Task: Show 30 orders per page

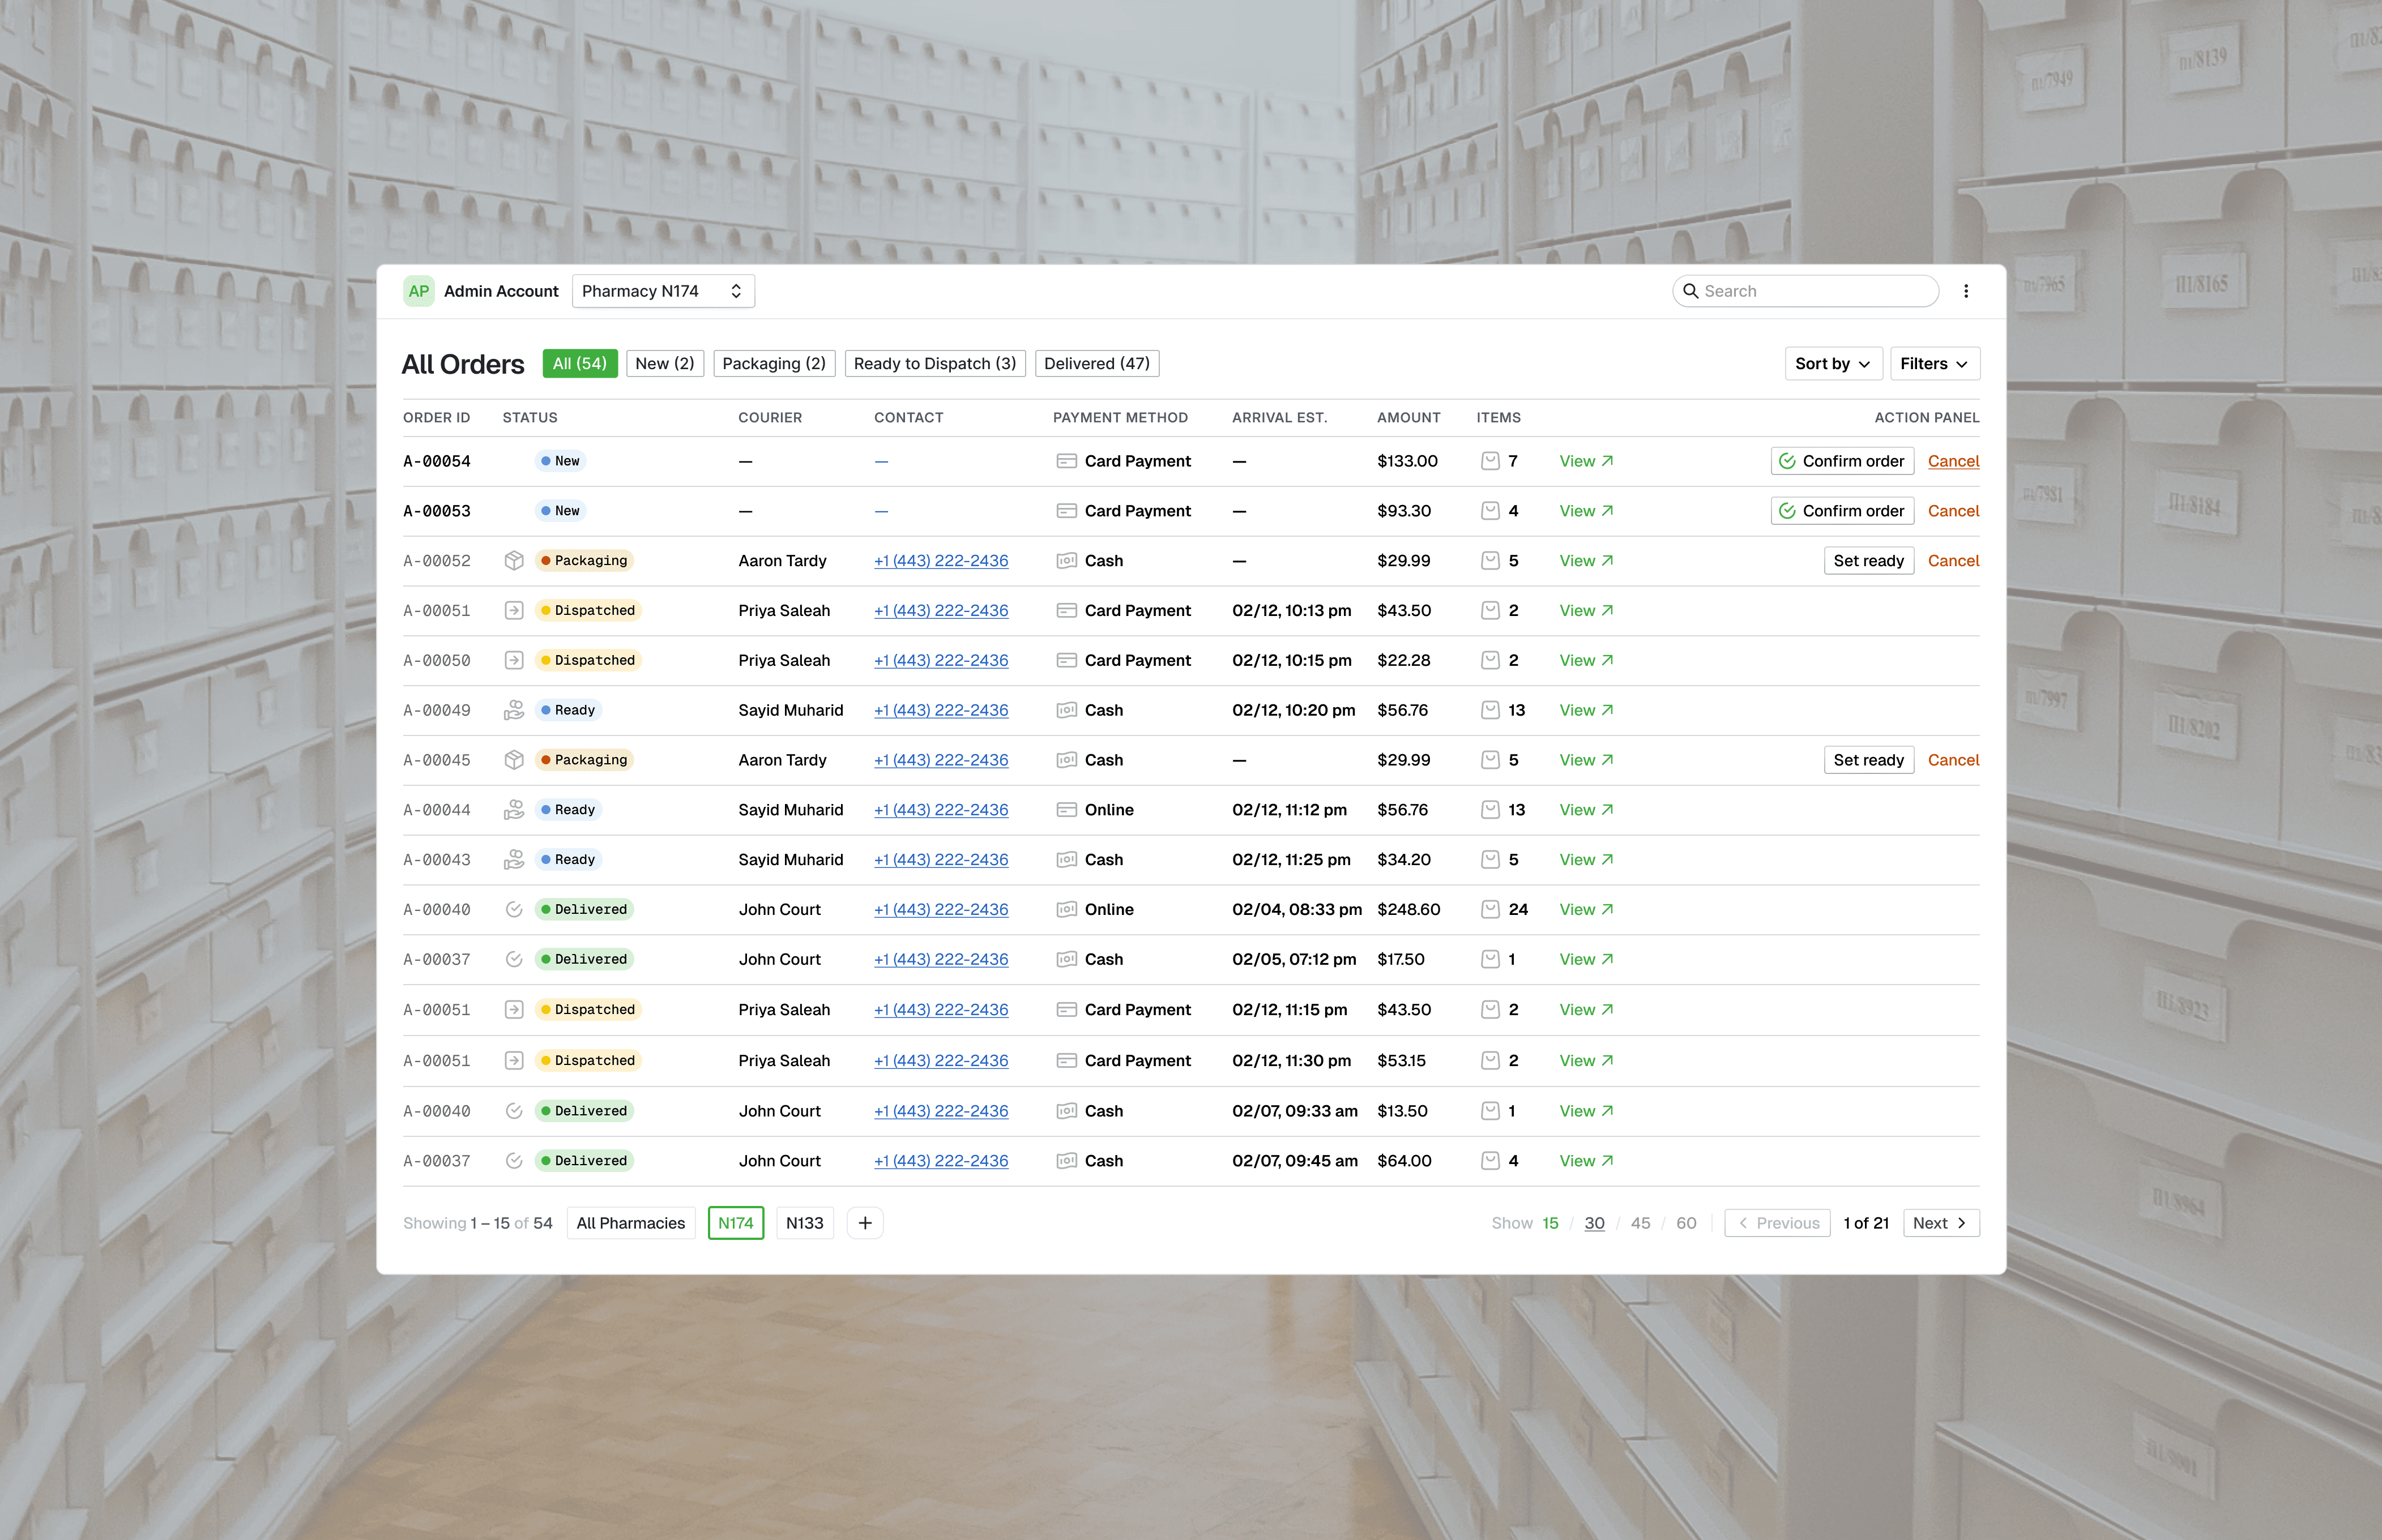Action: coord(1594,1223)
